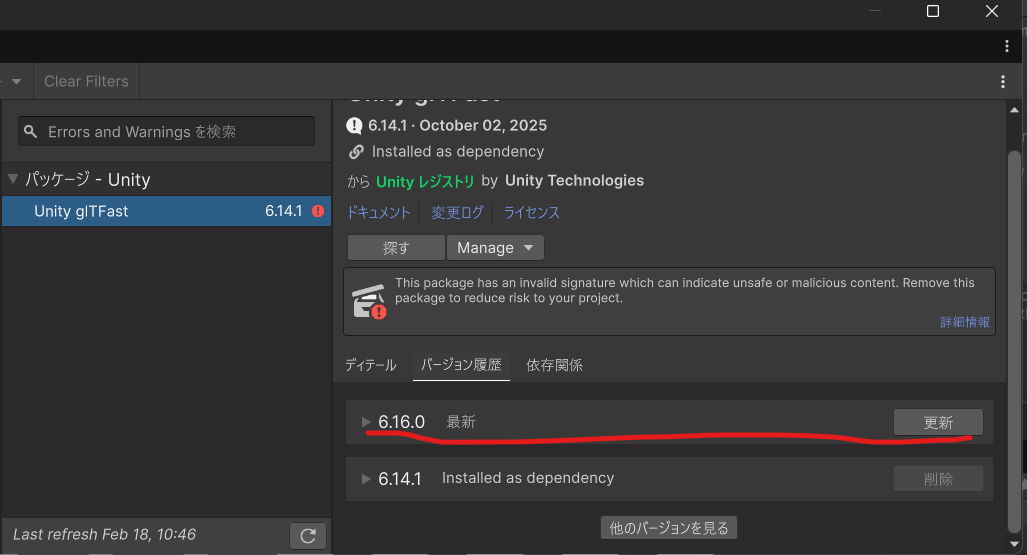The width and height of the screenshot is (1027, 555).
Task: Open the filter dropdown arrow left of Clear Filters
Action: pyautogui.click(x=16, y=81)
